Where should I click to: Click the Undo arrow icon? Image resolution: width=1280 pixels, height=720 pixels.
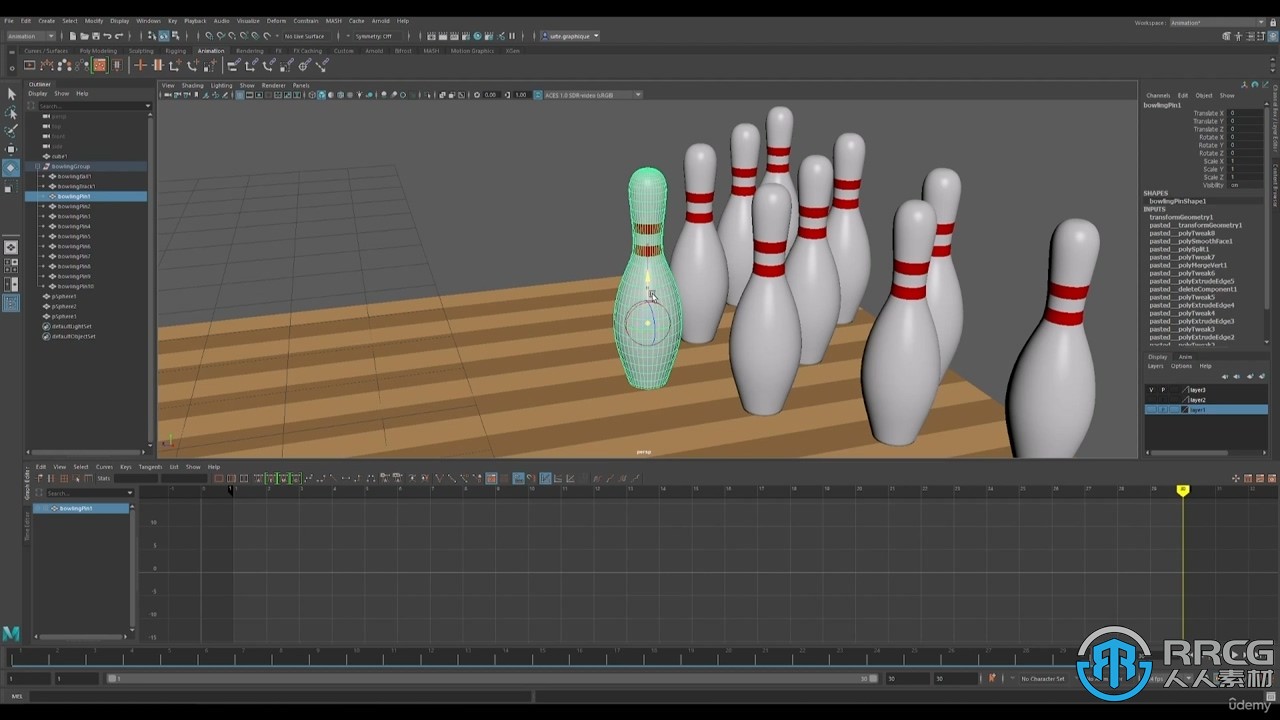coord(107,36)
